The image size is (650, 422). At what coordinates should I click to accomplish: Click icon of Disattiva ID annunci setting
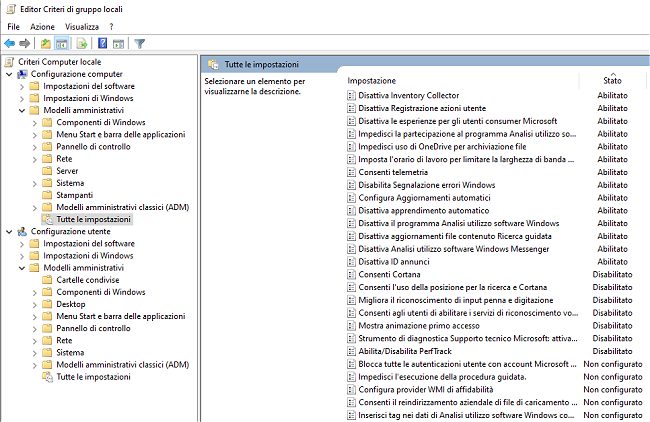coord(352,262)
